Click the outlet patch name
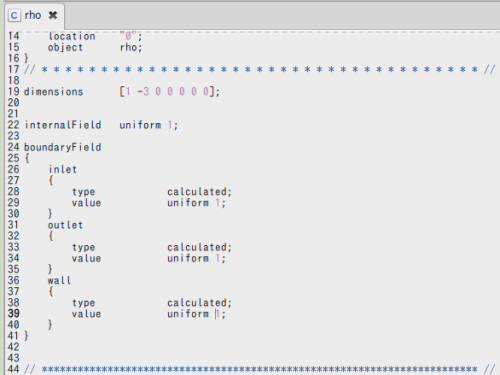 [x=65, y=225]
